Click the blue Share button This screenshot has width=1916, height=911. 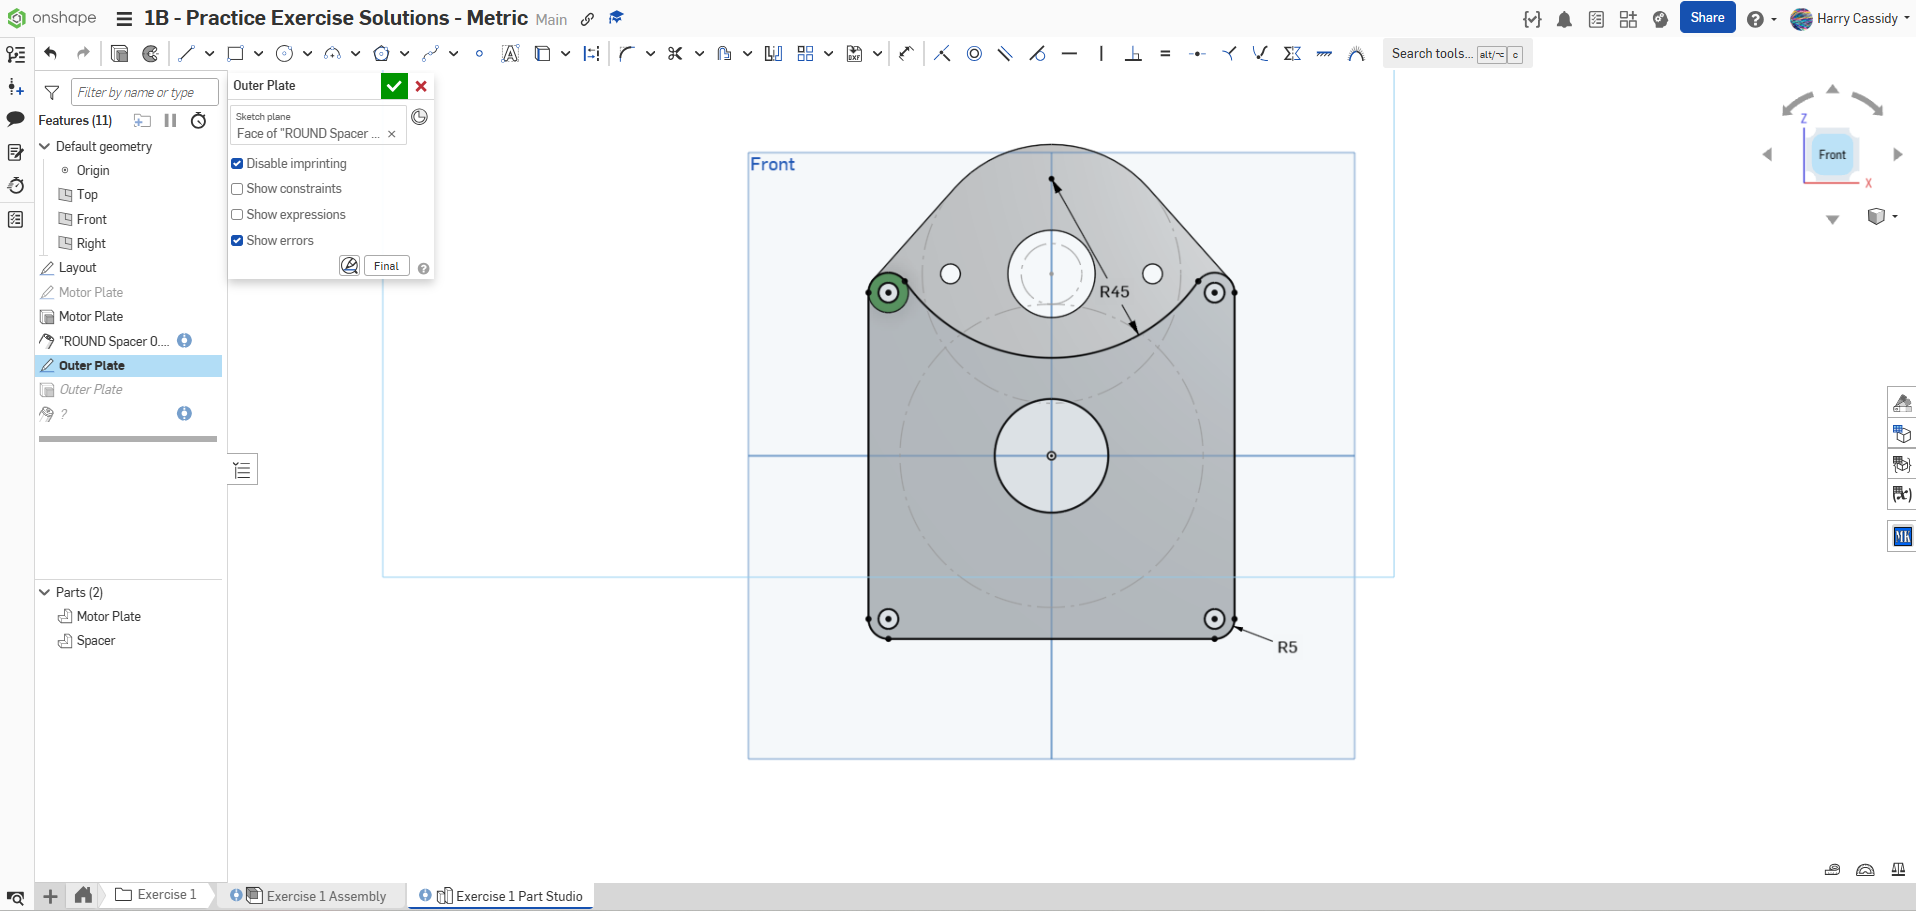point(1707,18)
